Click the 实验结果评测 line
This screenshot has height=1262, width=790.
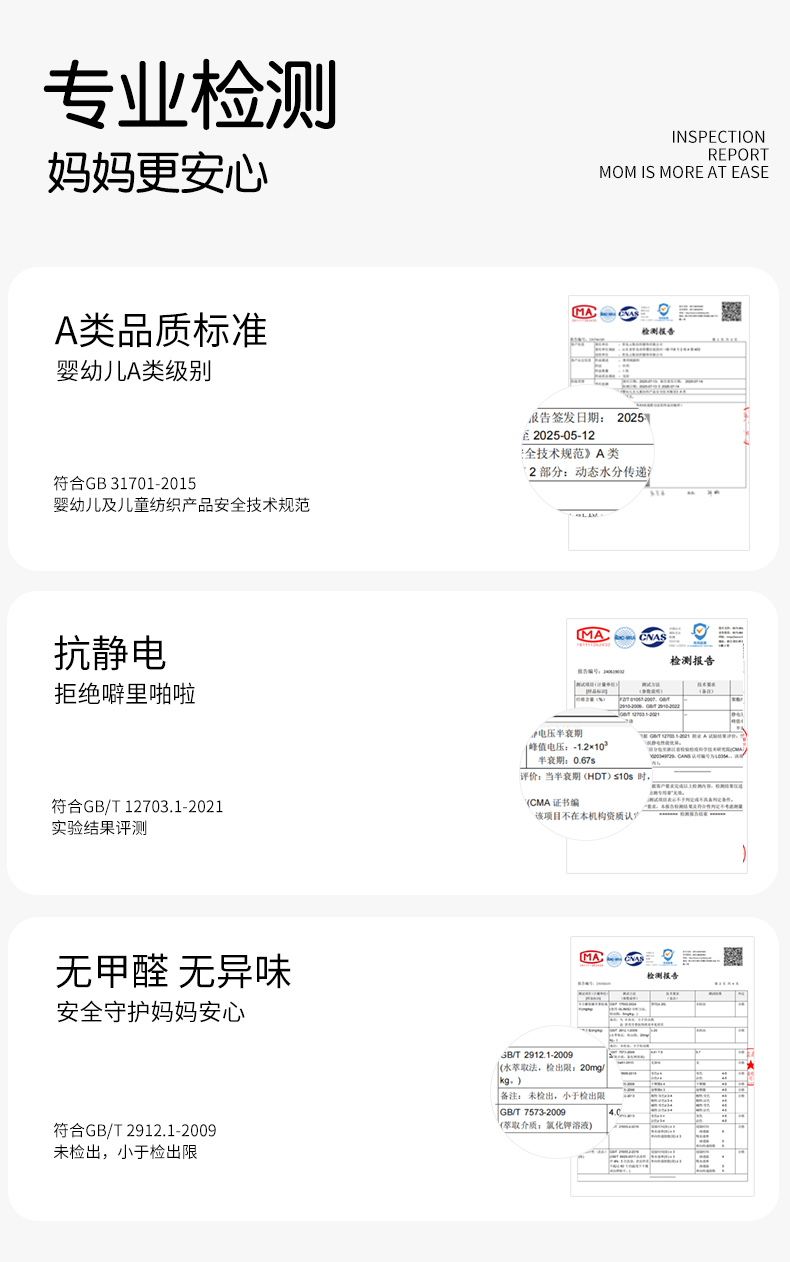[x=99, y=828]
